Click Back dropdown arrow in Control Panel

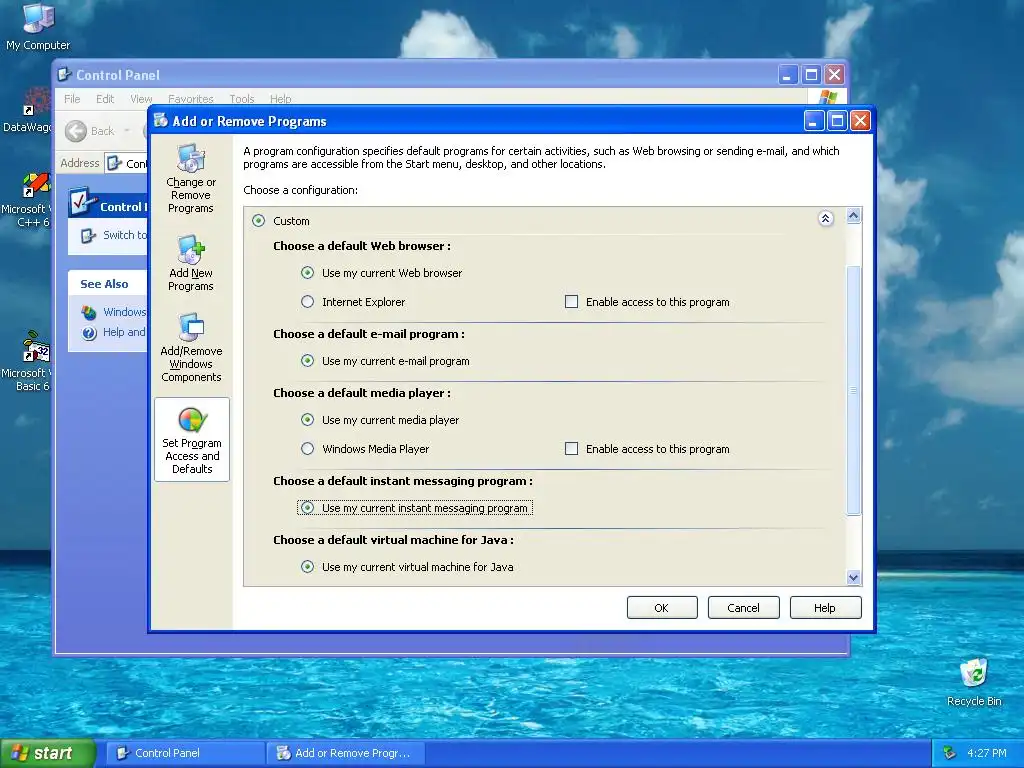point(127,131)
